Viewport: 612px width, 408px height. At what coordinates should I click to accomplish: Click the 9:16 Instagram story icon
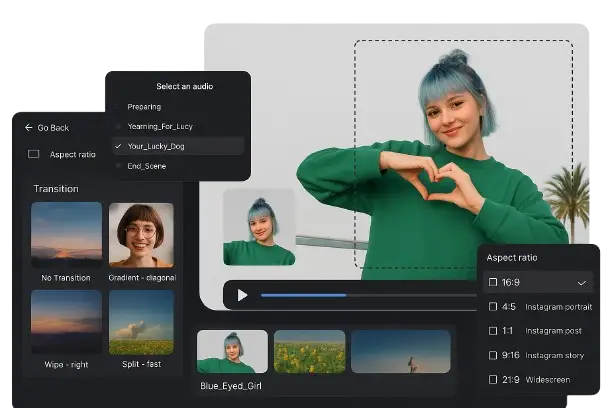coord(492,355)
